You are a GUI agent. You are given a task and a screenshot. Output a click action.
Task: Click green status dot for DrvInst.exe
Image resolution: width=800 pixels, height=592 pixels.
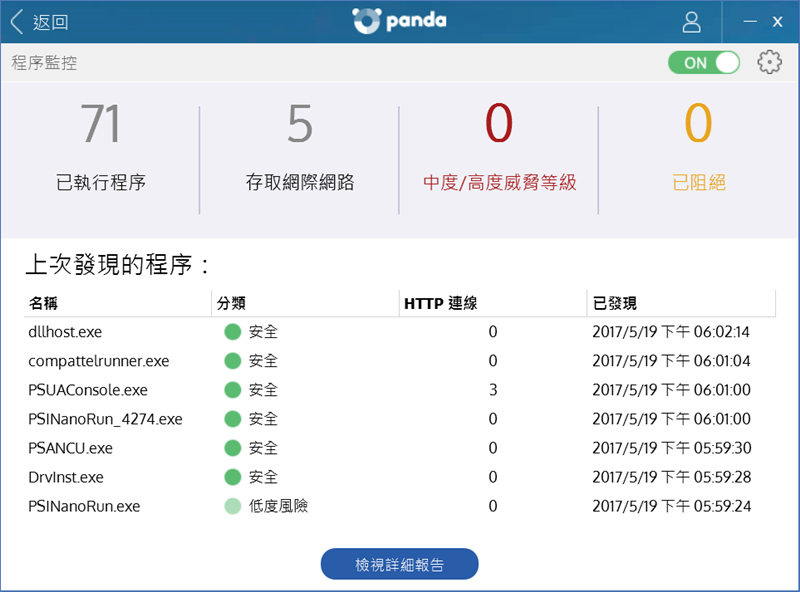point(233,477)
